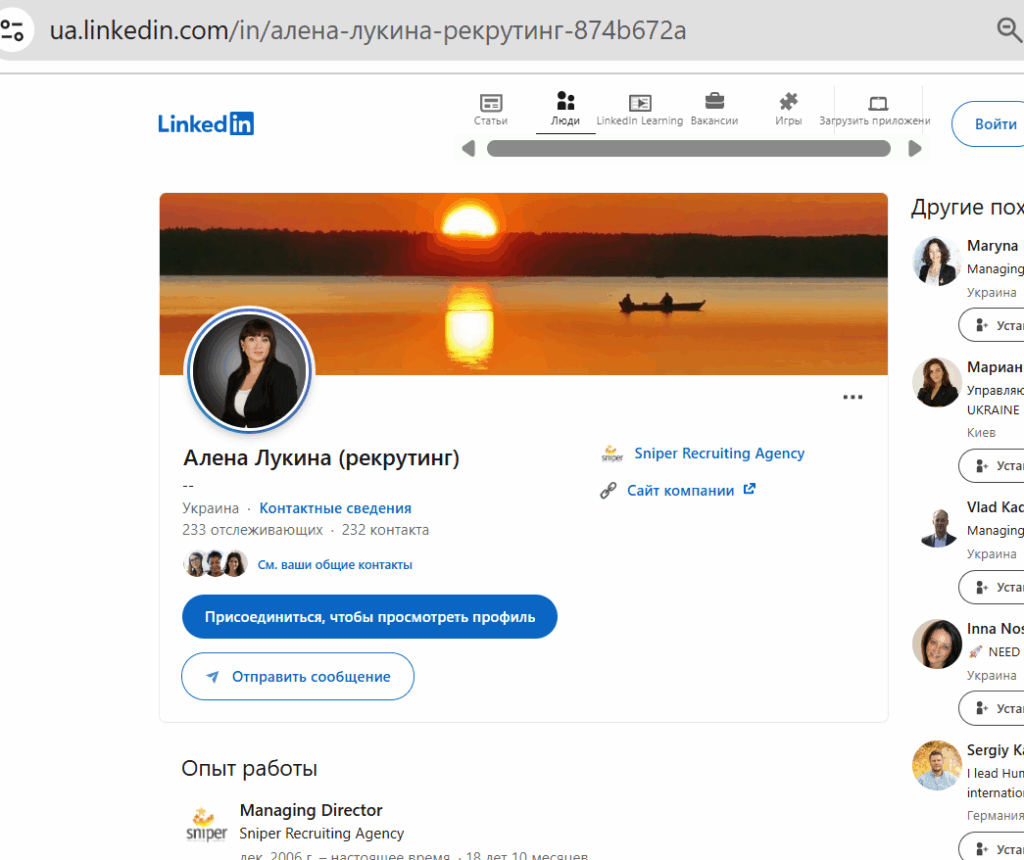Click the Алена Лукина (рекрутинг) name heading
The height and width of the screenshot is (860, 1024).
point(321,458)
